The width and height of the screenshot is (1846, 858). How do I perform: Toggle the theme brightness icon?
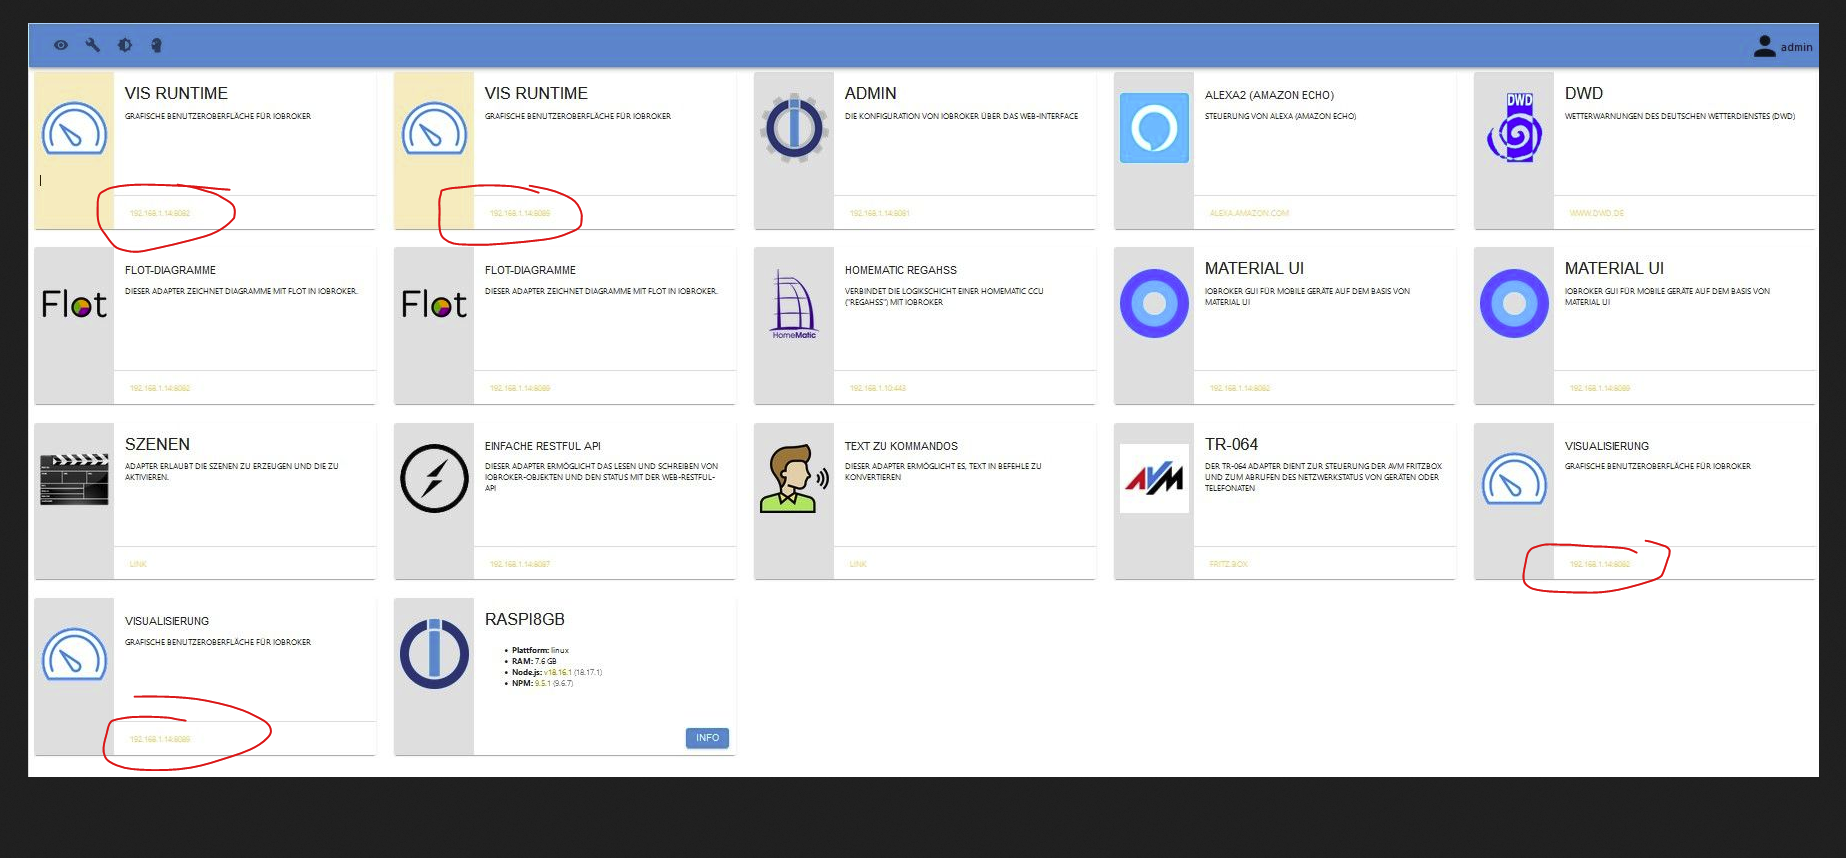(125, 45)
